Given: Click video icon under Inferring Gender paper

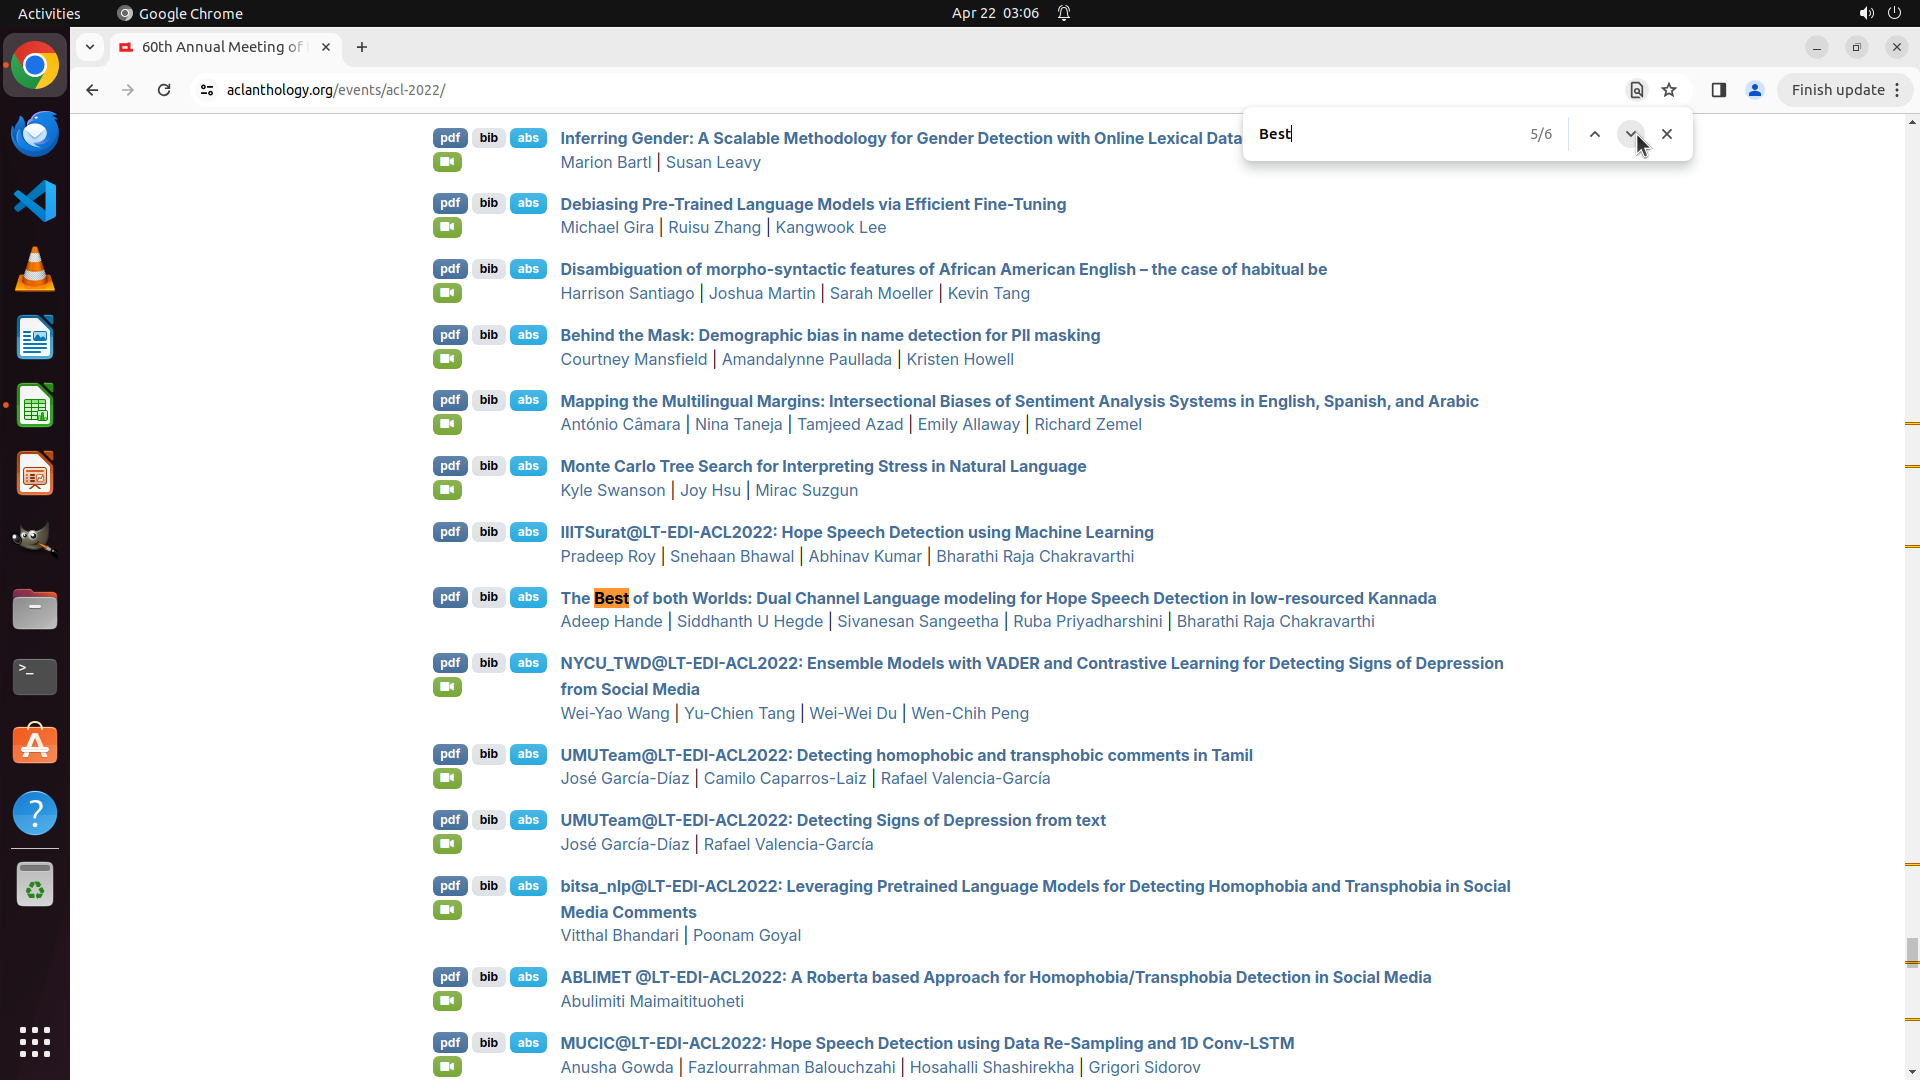Looking at the screenshot, I should [447, 162].
